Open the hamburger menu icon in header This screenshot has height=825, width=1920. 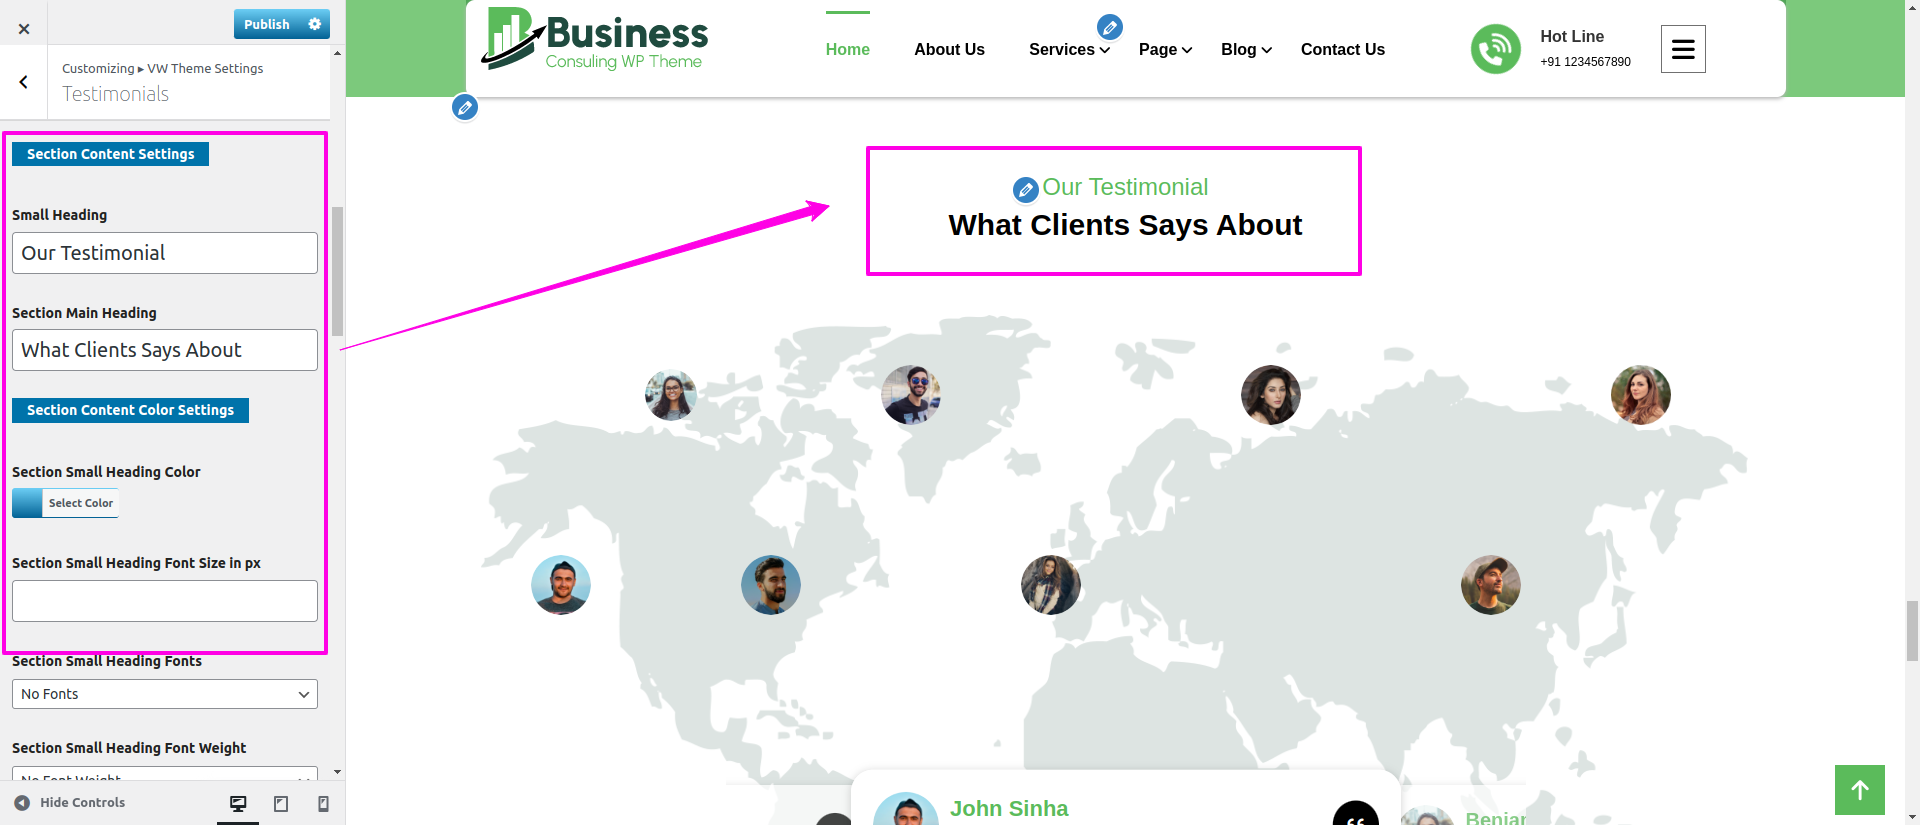pos(1683,49)
